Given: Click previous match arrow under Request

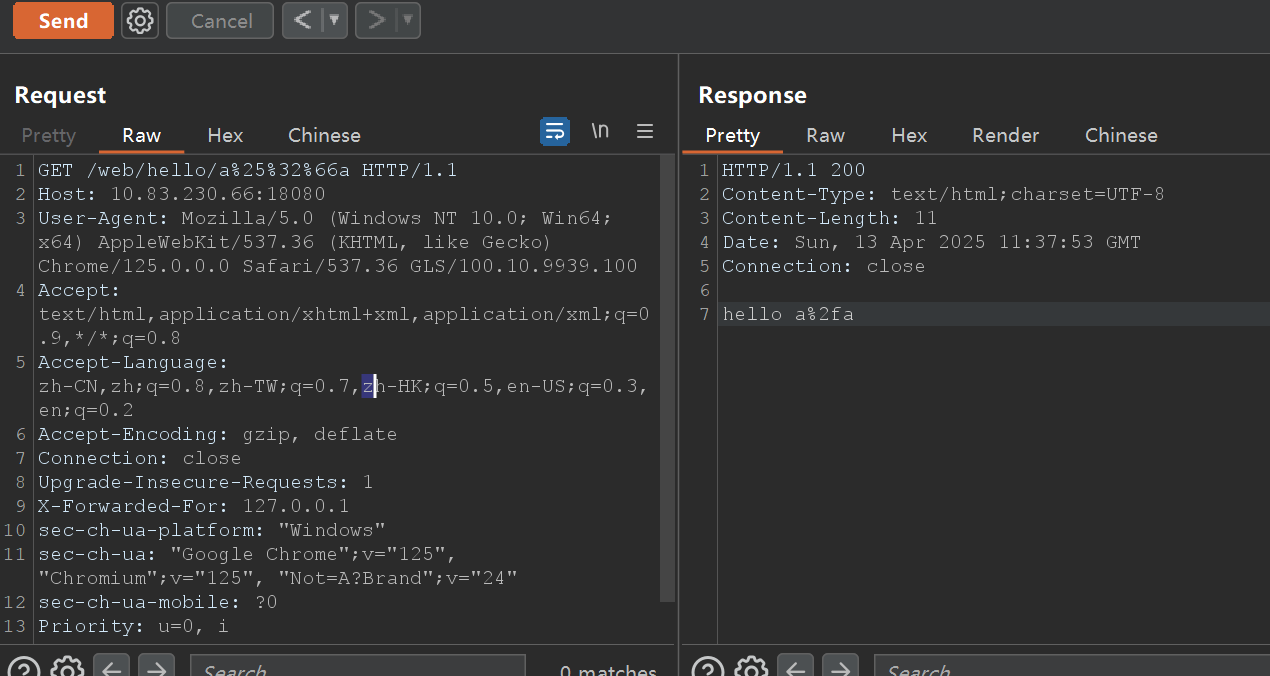Looking at the screenshot, I should click(x=111, y=667).
